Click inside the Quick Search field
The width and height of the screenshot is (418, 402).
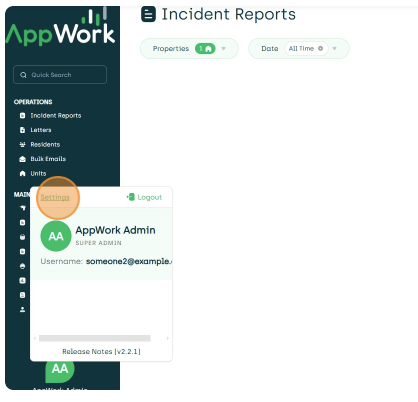coord(60,75)
